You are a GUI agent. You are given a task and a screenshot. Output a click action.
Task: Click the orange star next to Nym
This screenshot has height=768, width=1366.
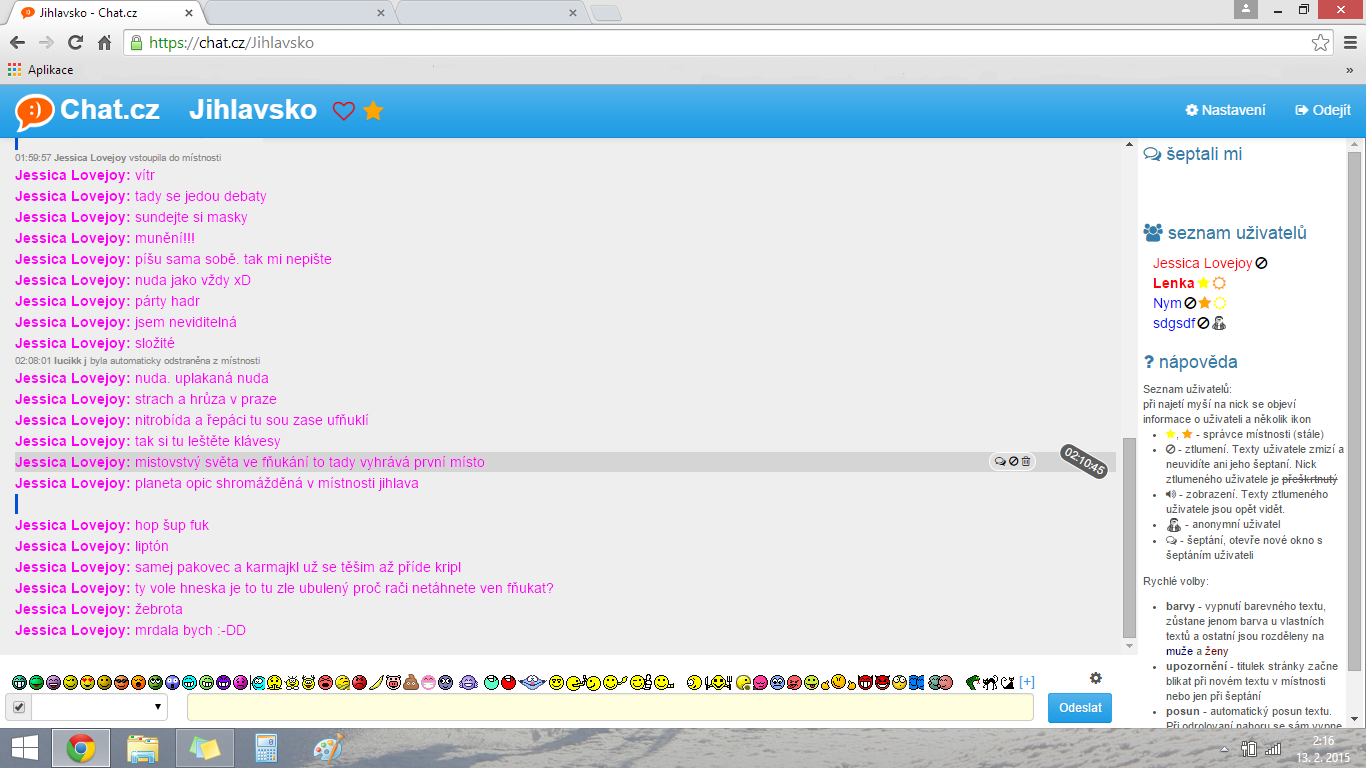pos(1205,303)
